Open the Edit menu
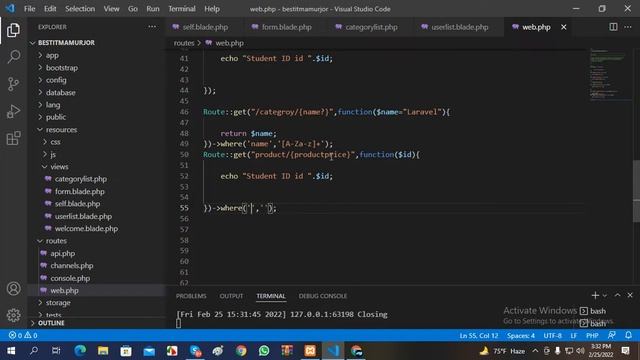 coord(50,9)
